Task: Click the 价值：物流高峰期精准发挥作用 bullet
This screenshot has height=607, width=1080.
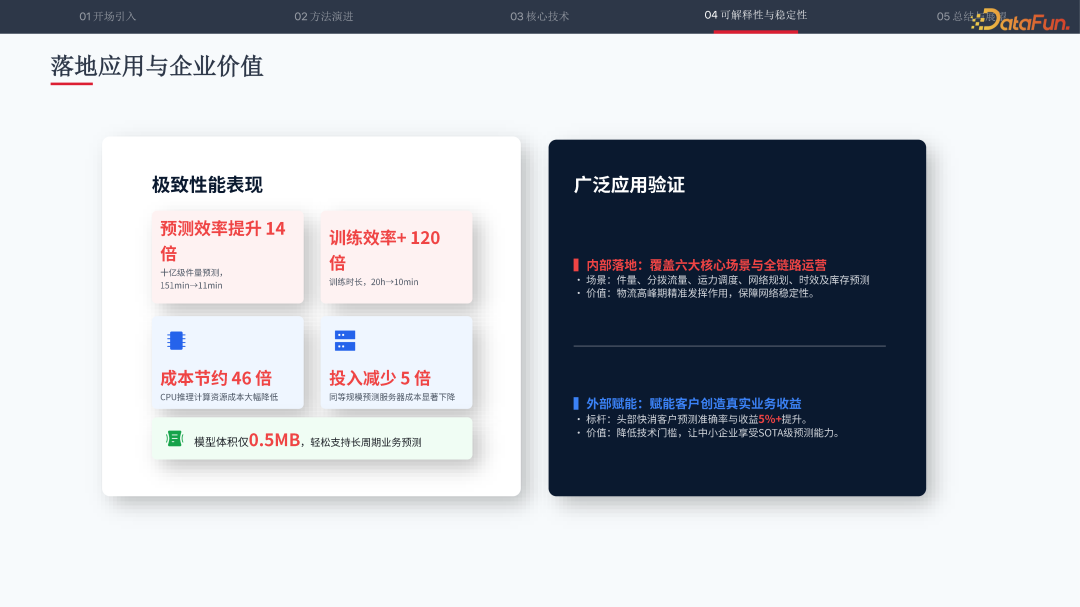Action: coord(697,293)
